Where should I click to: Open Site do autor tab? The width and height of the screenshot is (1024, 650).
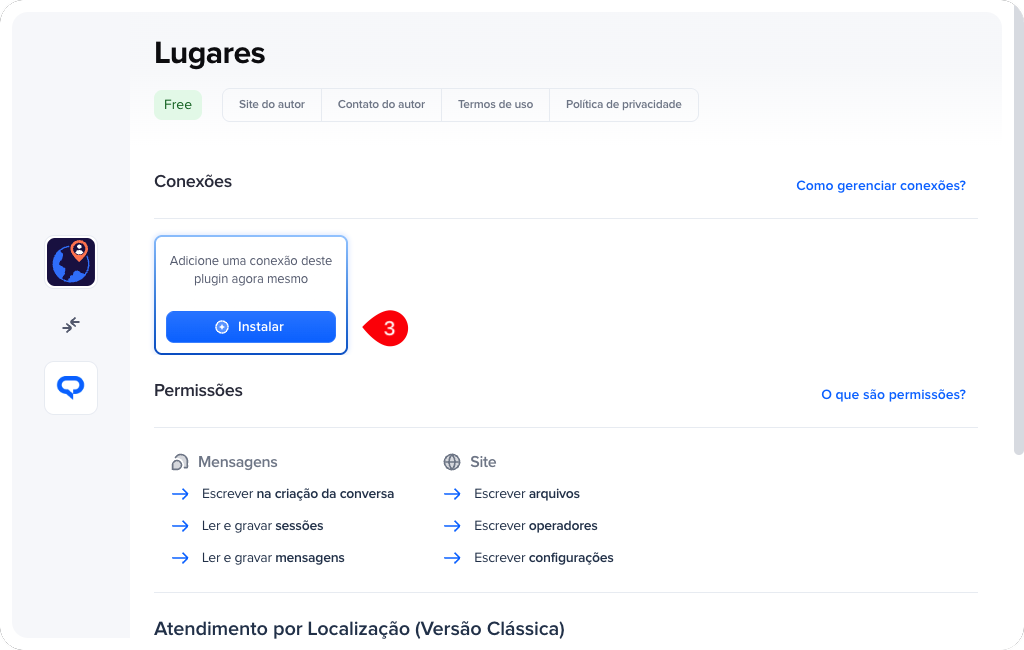[x=272, y=105]
